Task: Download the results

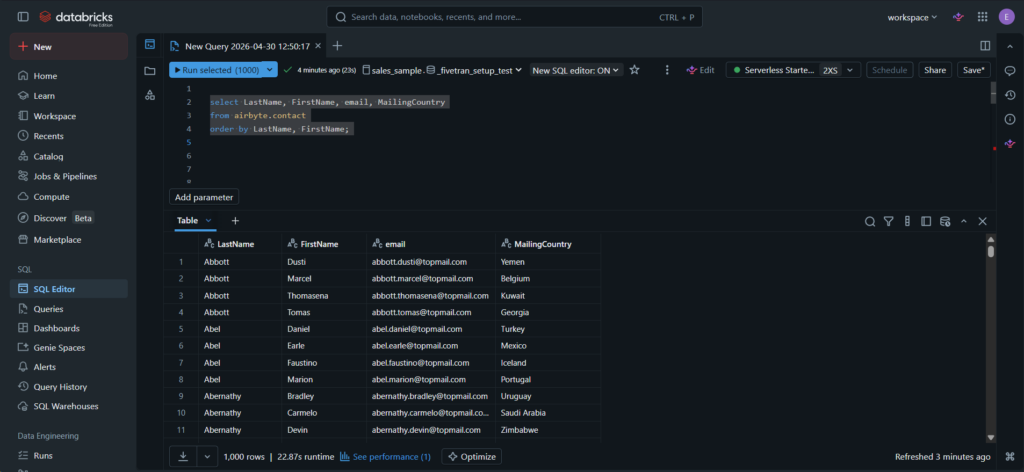Action: coord(183,456)
